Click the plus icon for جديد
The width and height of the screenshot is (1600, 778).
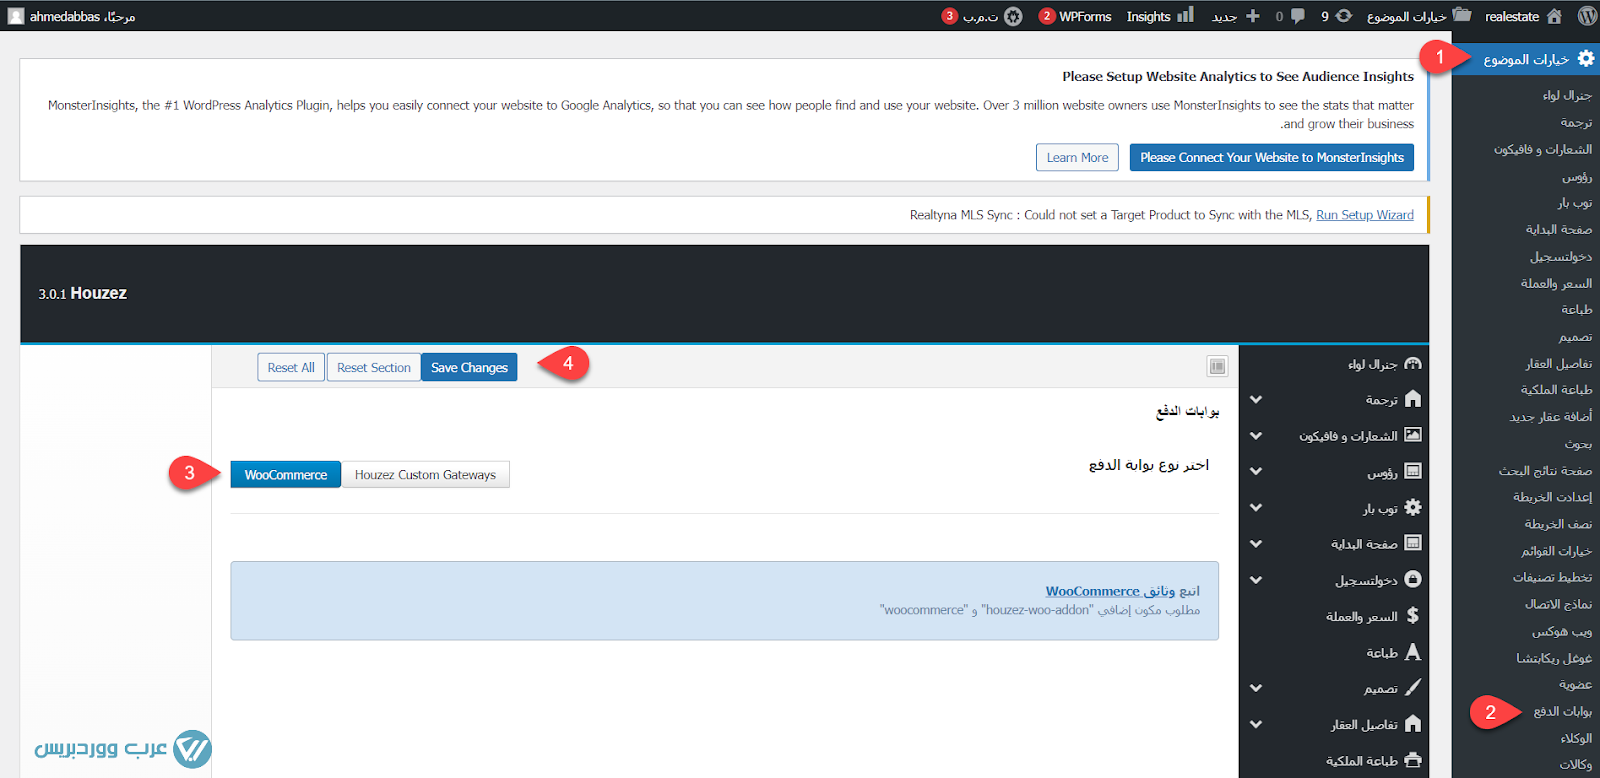coord(1253,16)
